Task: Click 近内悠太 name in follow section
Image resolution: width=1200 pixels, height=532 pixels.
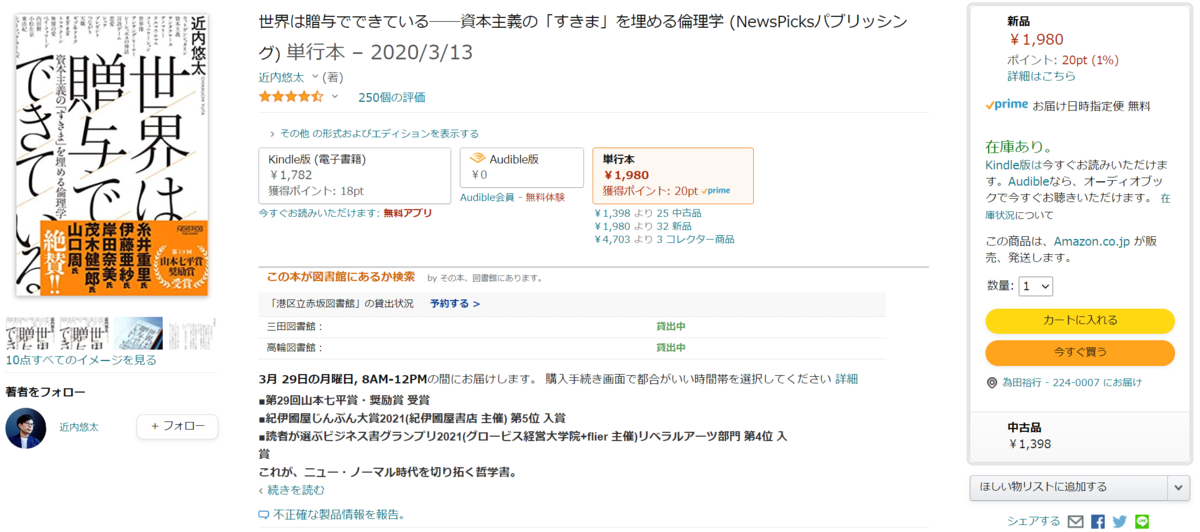Action: point(79,426)
